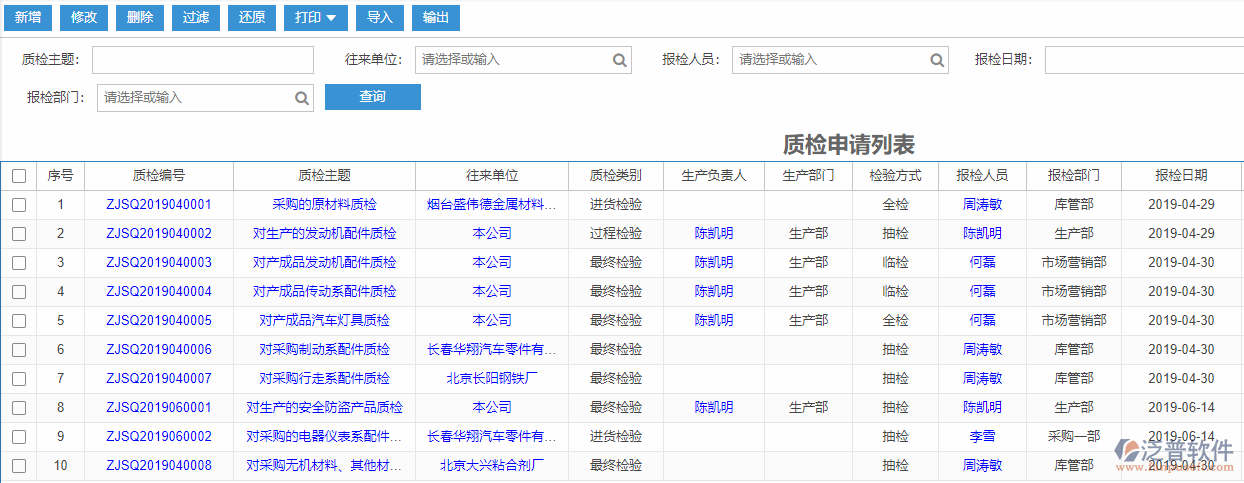Check the box for row ZJSQ2019040006
1244x483 pixels.
[x=19, y=350]
